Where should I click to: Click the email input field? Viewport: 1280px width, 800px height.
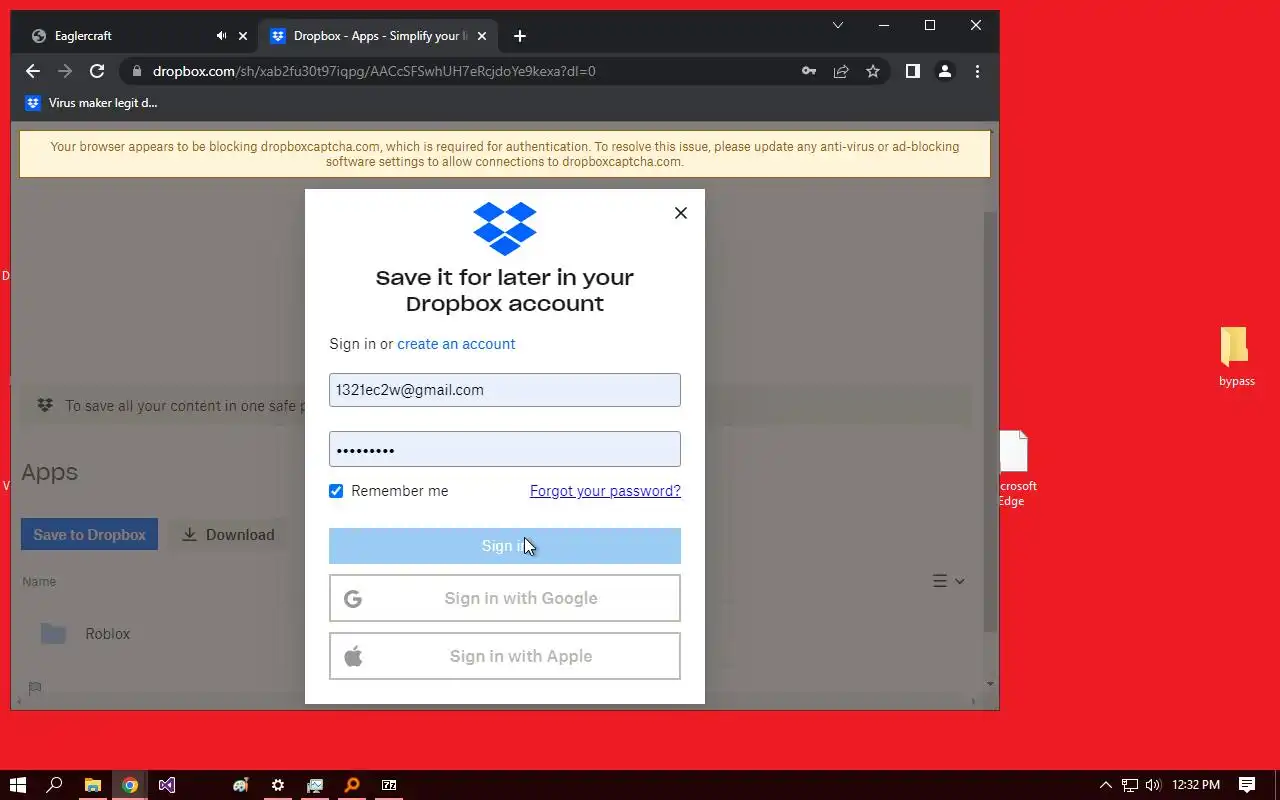[505, 390]
